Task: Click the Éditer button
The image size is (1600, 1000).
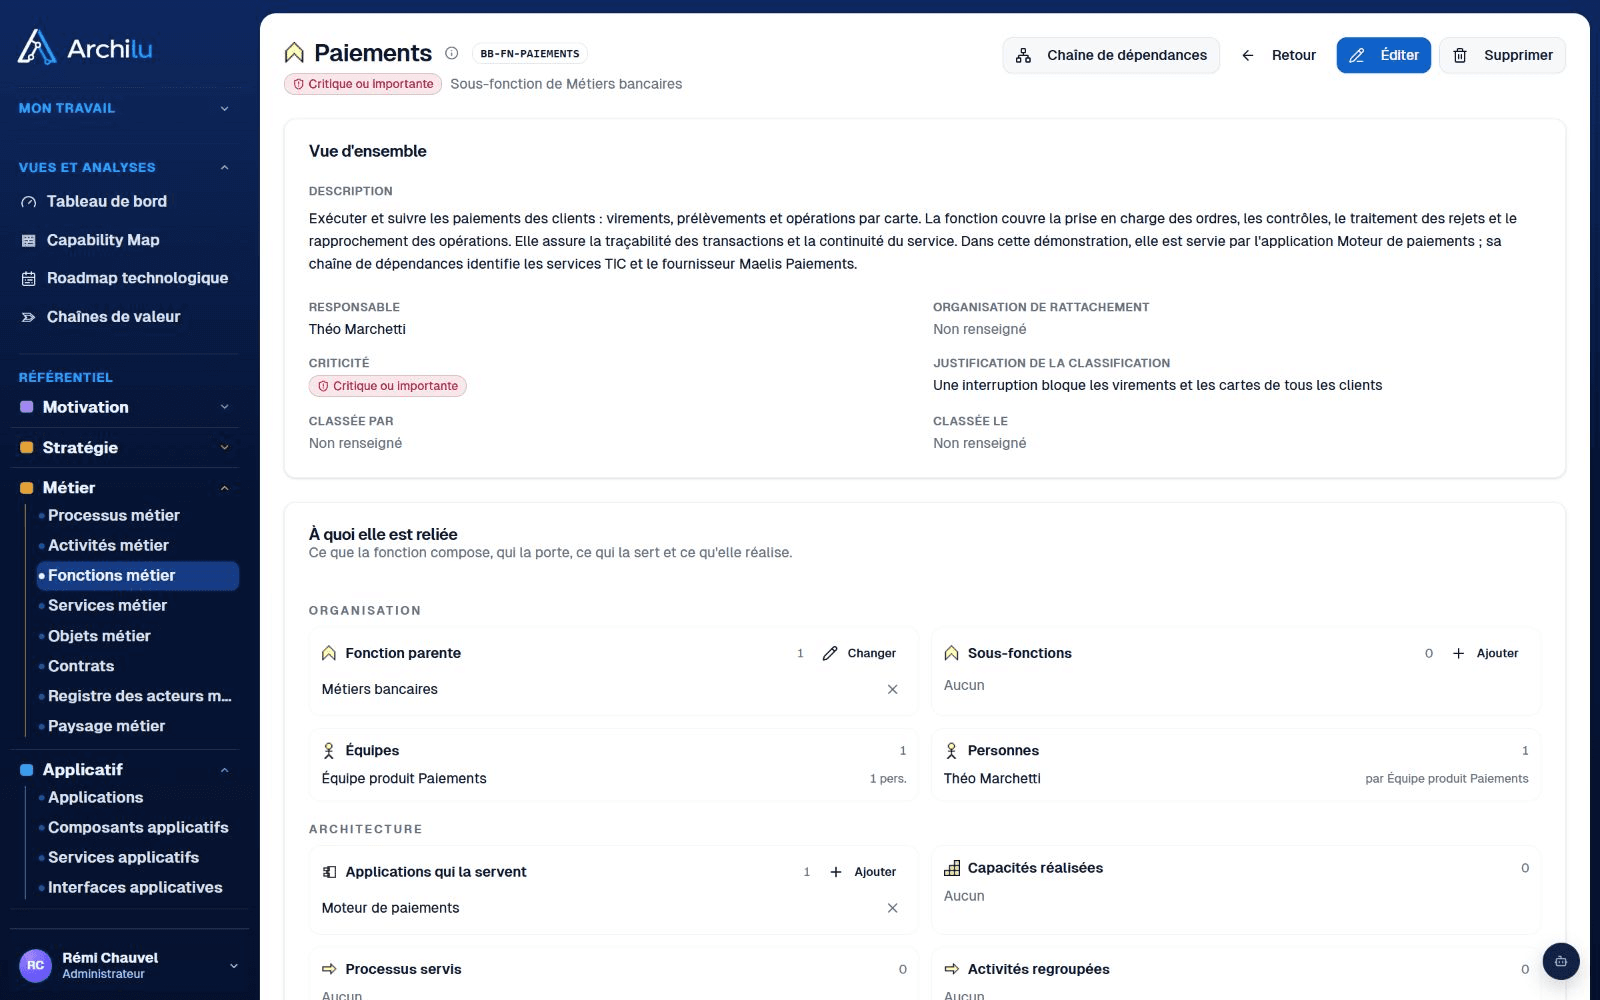Action: click(1384, 55)
